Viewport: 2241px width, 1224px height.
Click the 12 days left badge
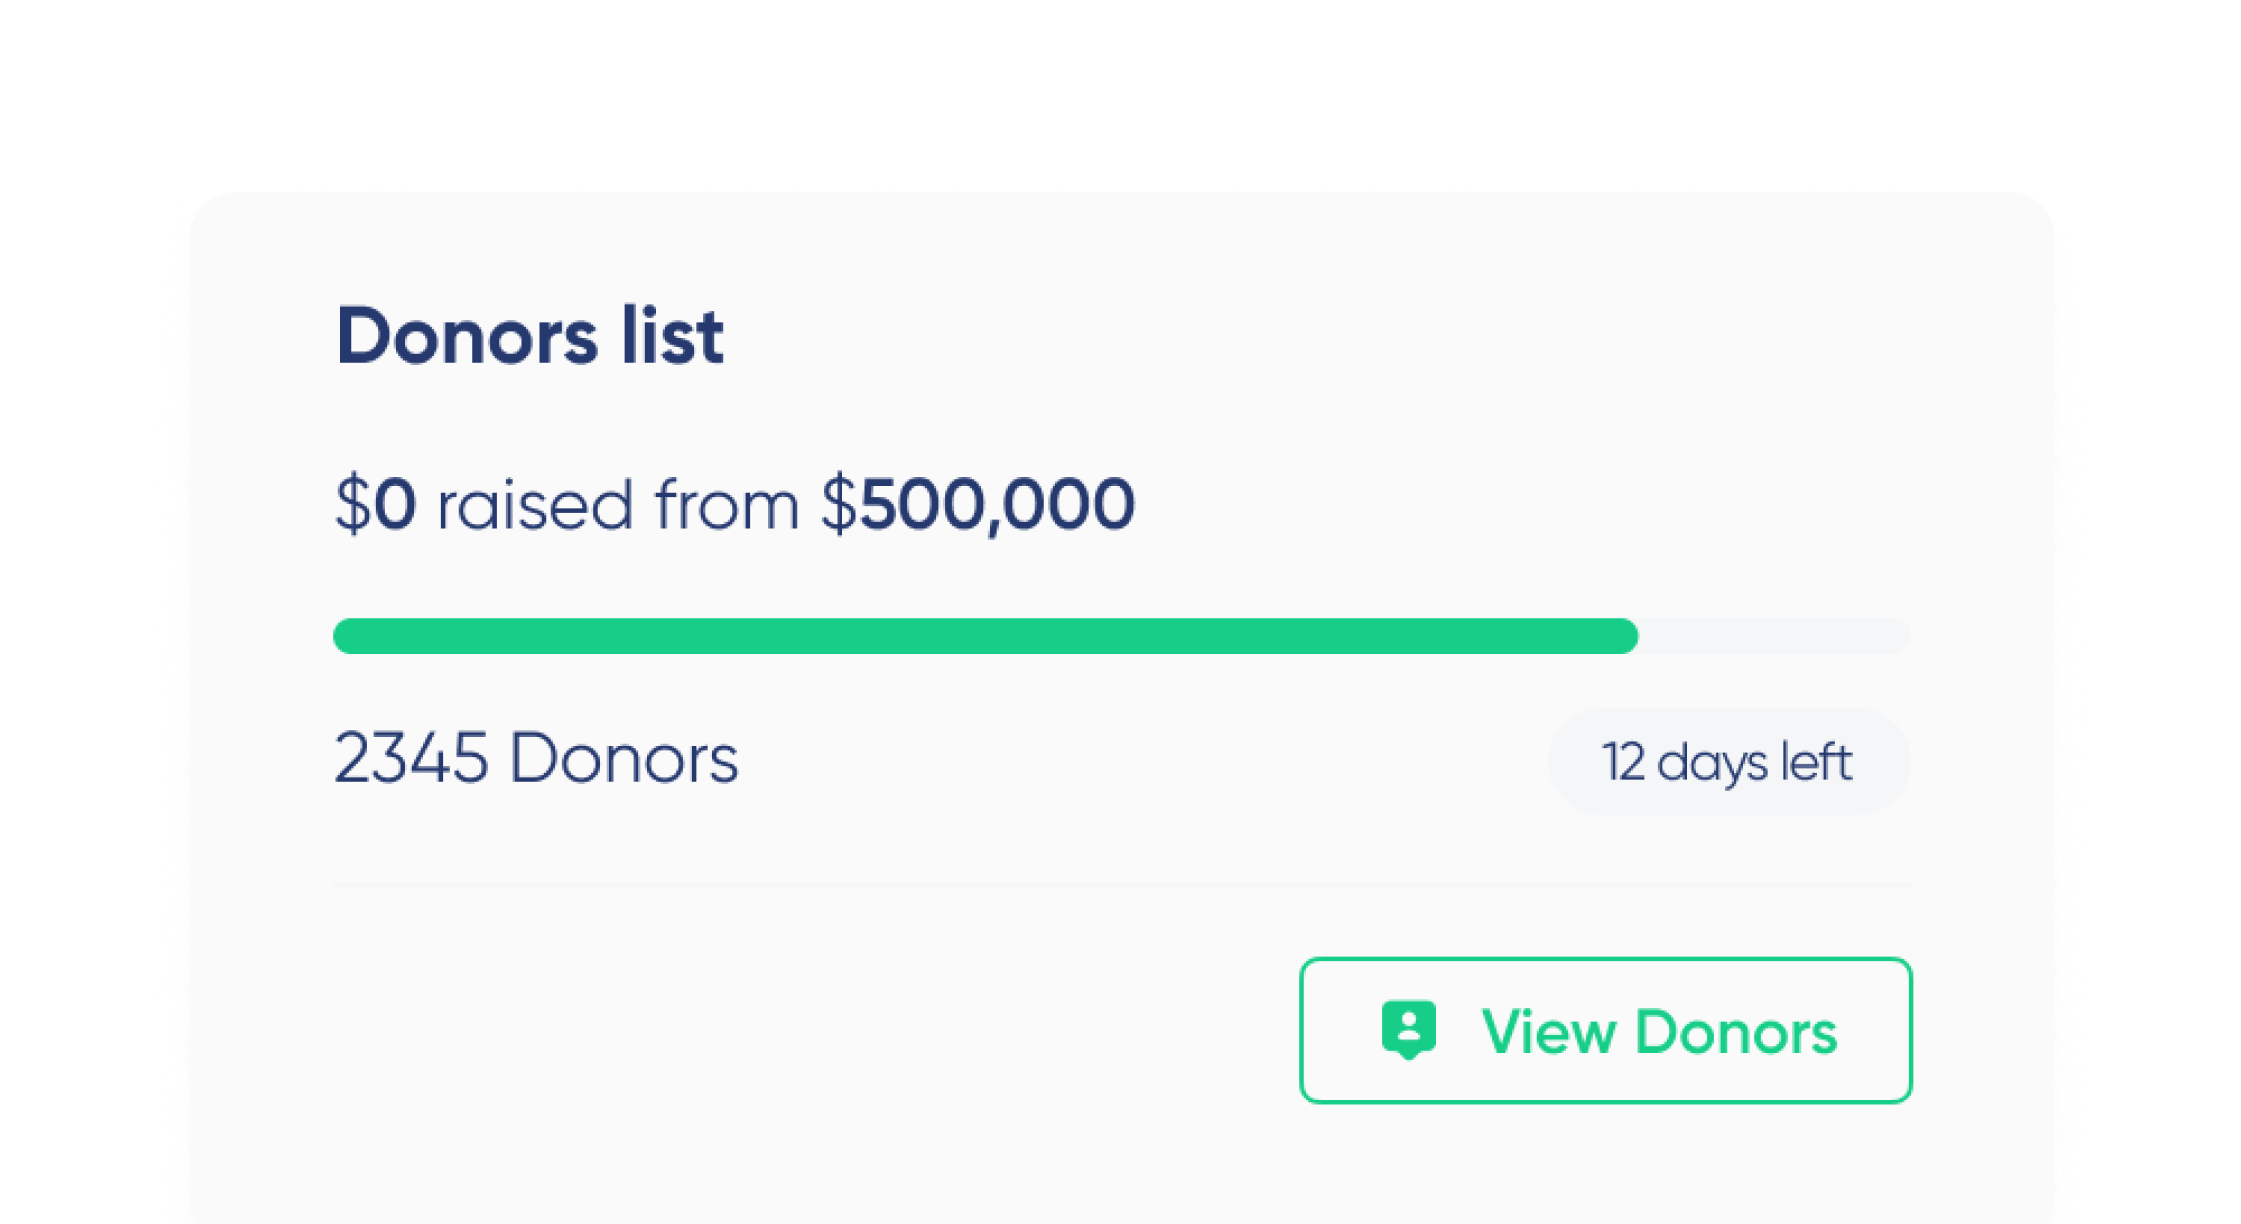coord(1728,762)
